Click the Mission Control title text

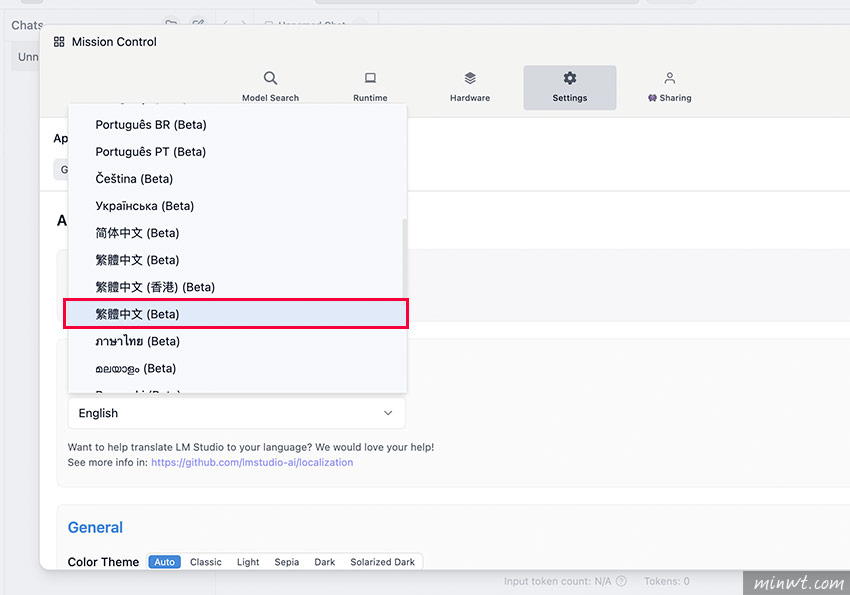(114, 42)
